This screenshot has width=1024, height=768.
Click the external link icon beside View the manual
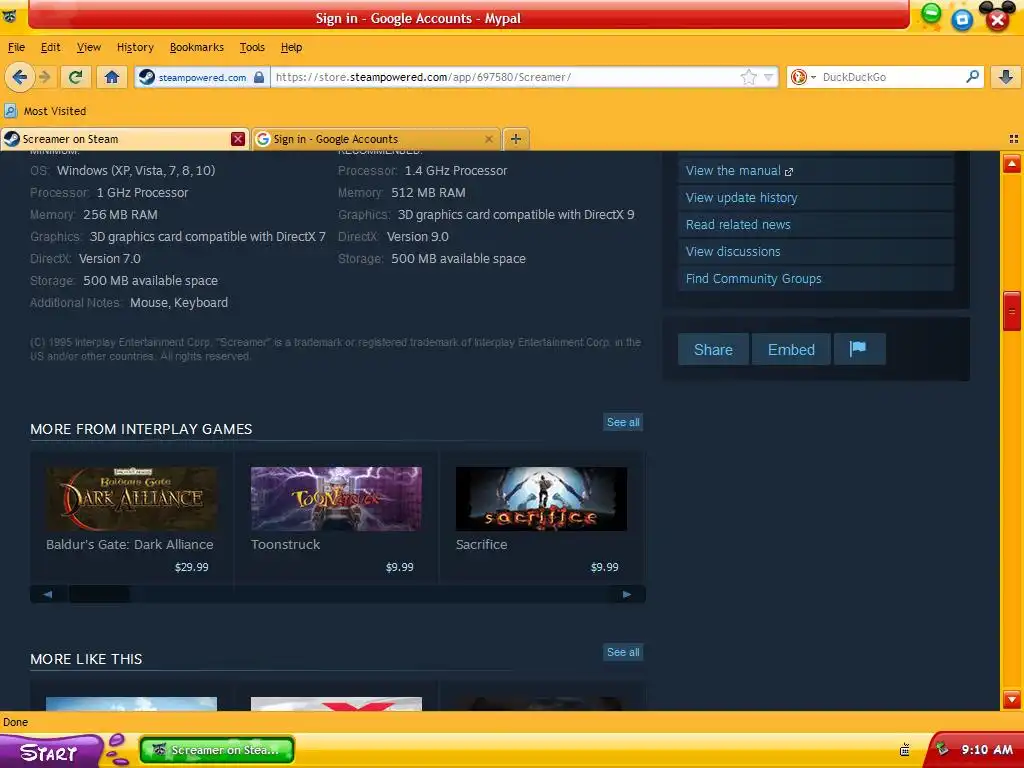coord(789,172)
